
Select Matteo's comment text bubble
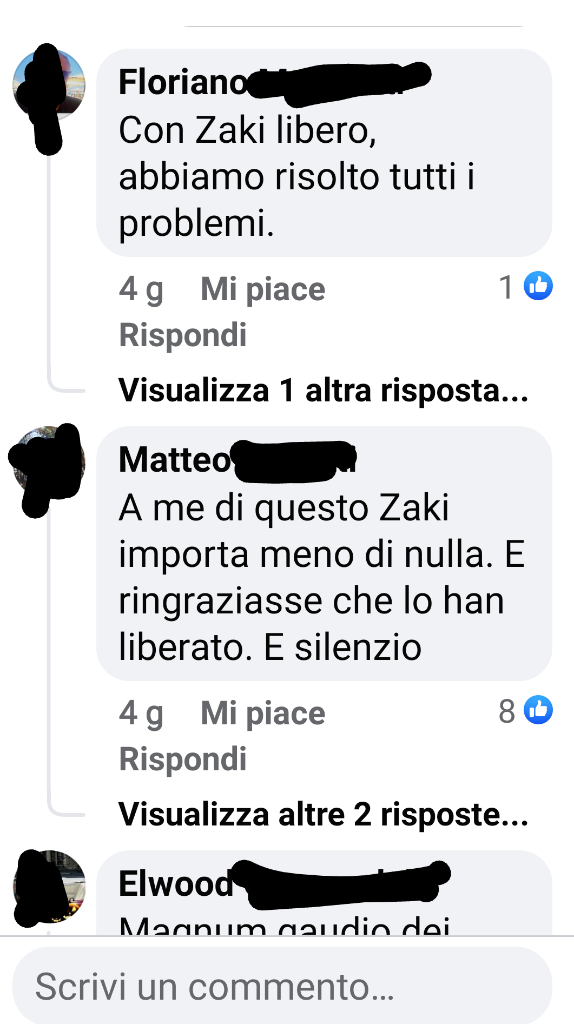324,553
